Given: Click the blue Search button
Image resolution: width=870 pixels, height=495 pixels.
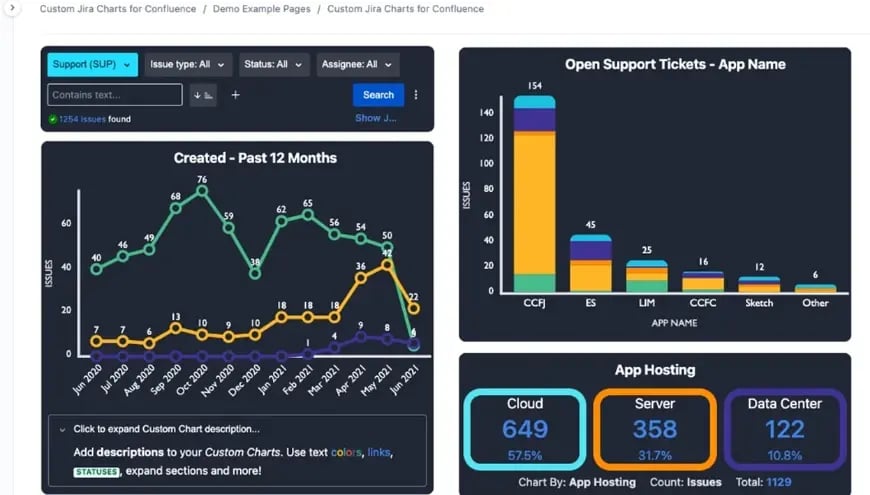Looking at the screenshot, I should coord(378,95).
